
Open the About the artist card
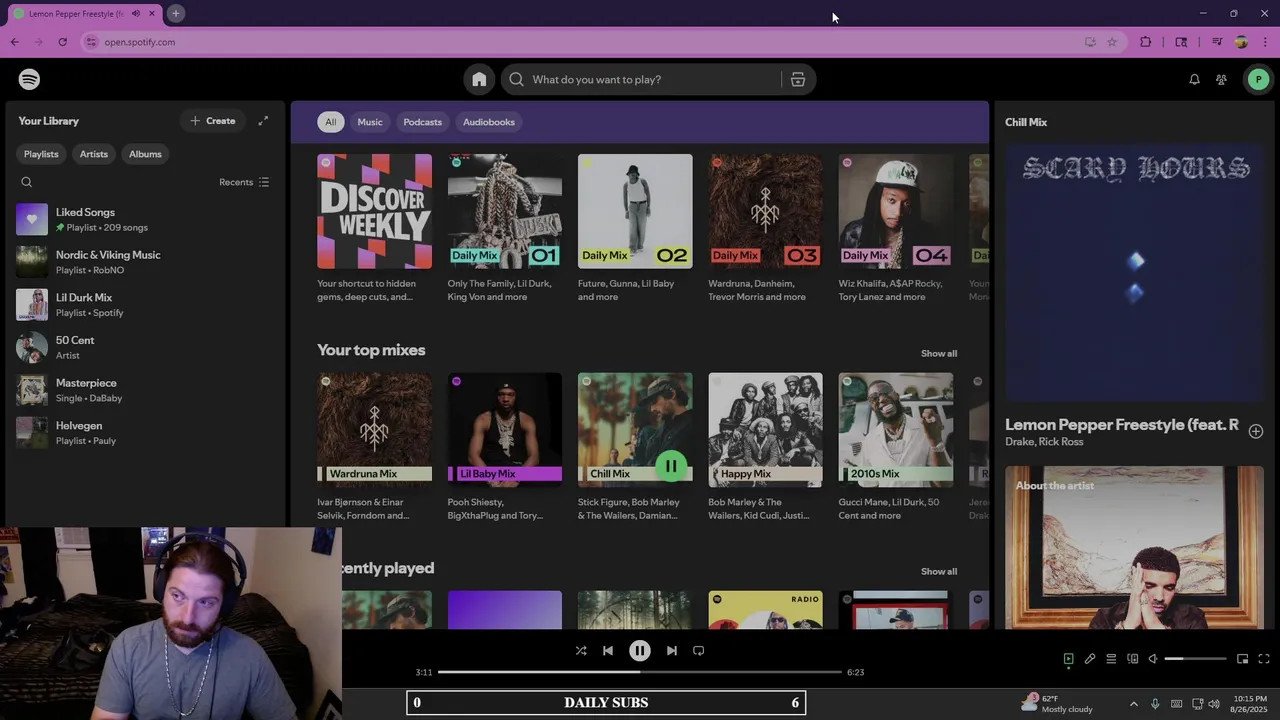[1135, 547]
